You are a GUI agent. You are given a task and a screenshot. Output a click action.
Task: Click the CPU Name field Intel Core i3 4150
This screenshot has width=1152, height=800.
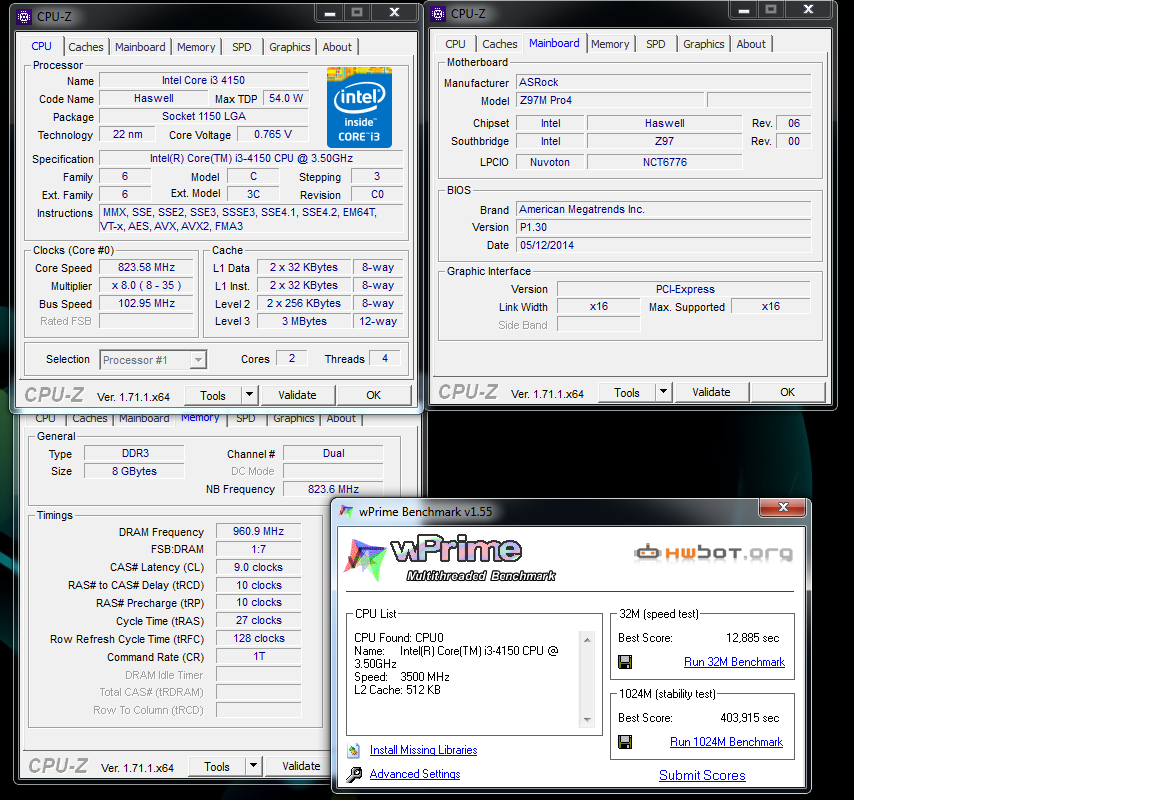click(204, 80)
